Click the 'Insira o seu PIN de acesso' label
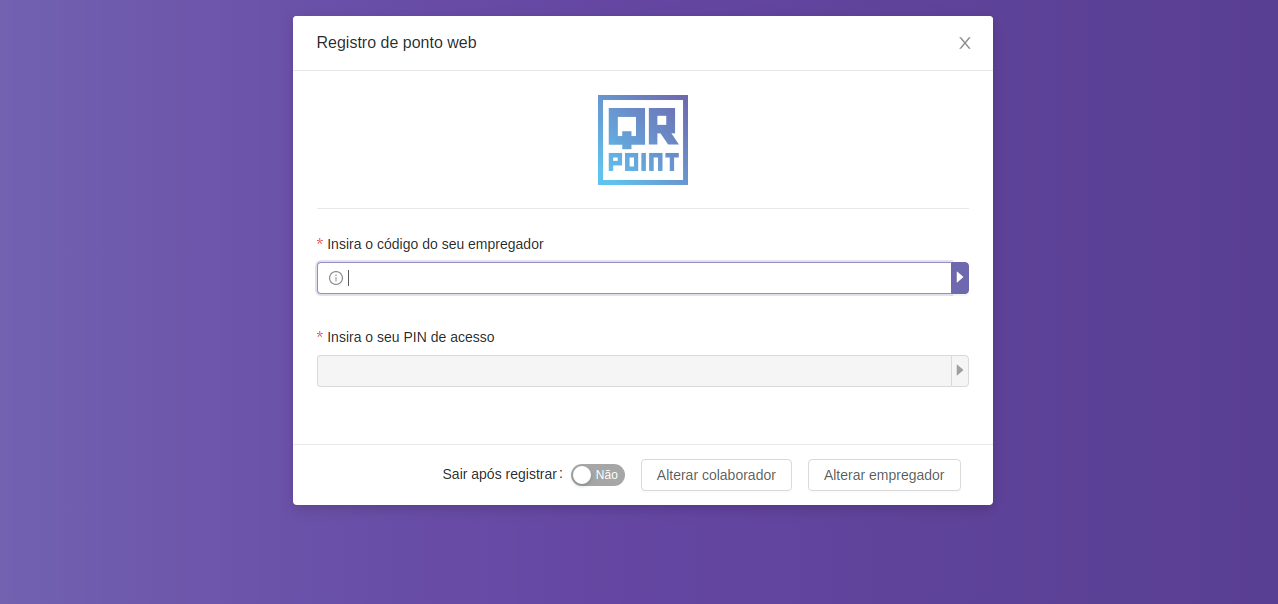Screen dimensions: 1278x604 [410, 337]
